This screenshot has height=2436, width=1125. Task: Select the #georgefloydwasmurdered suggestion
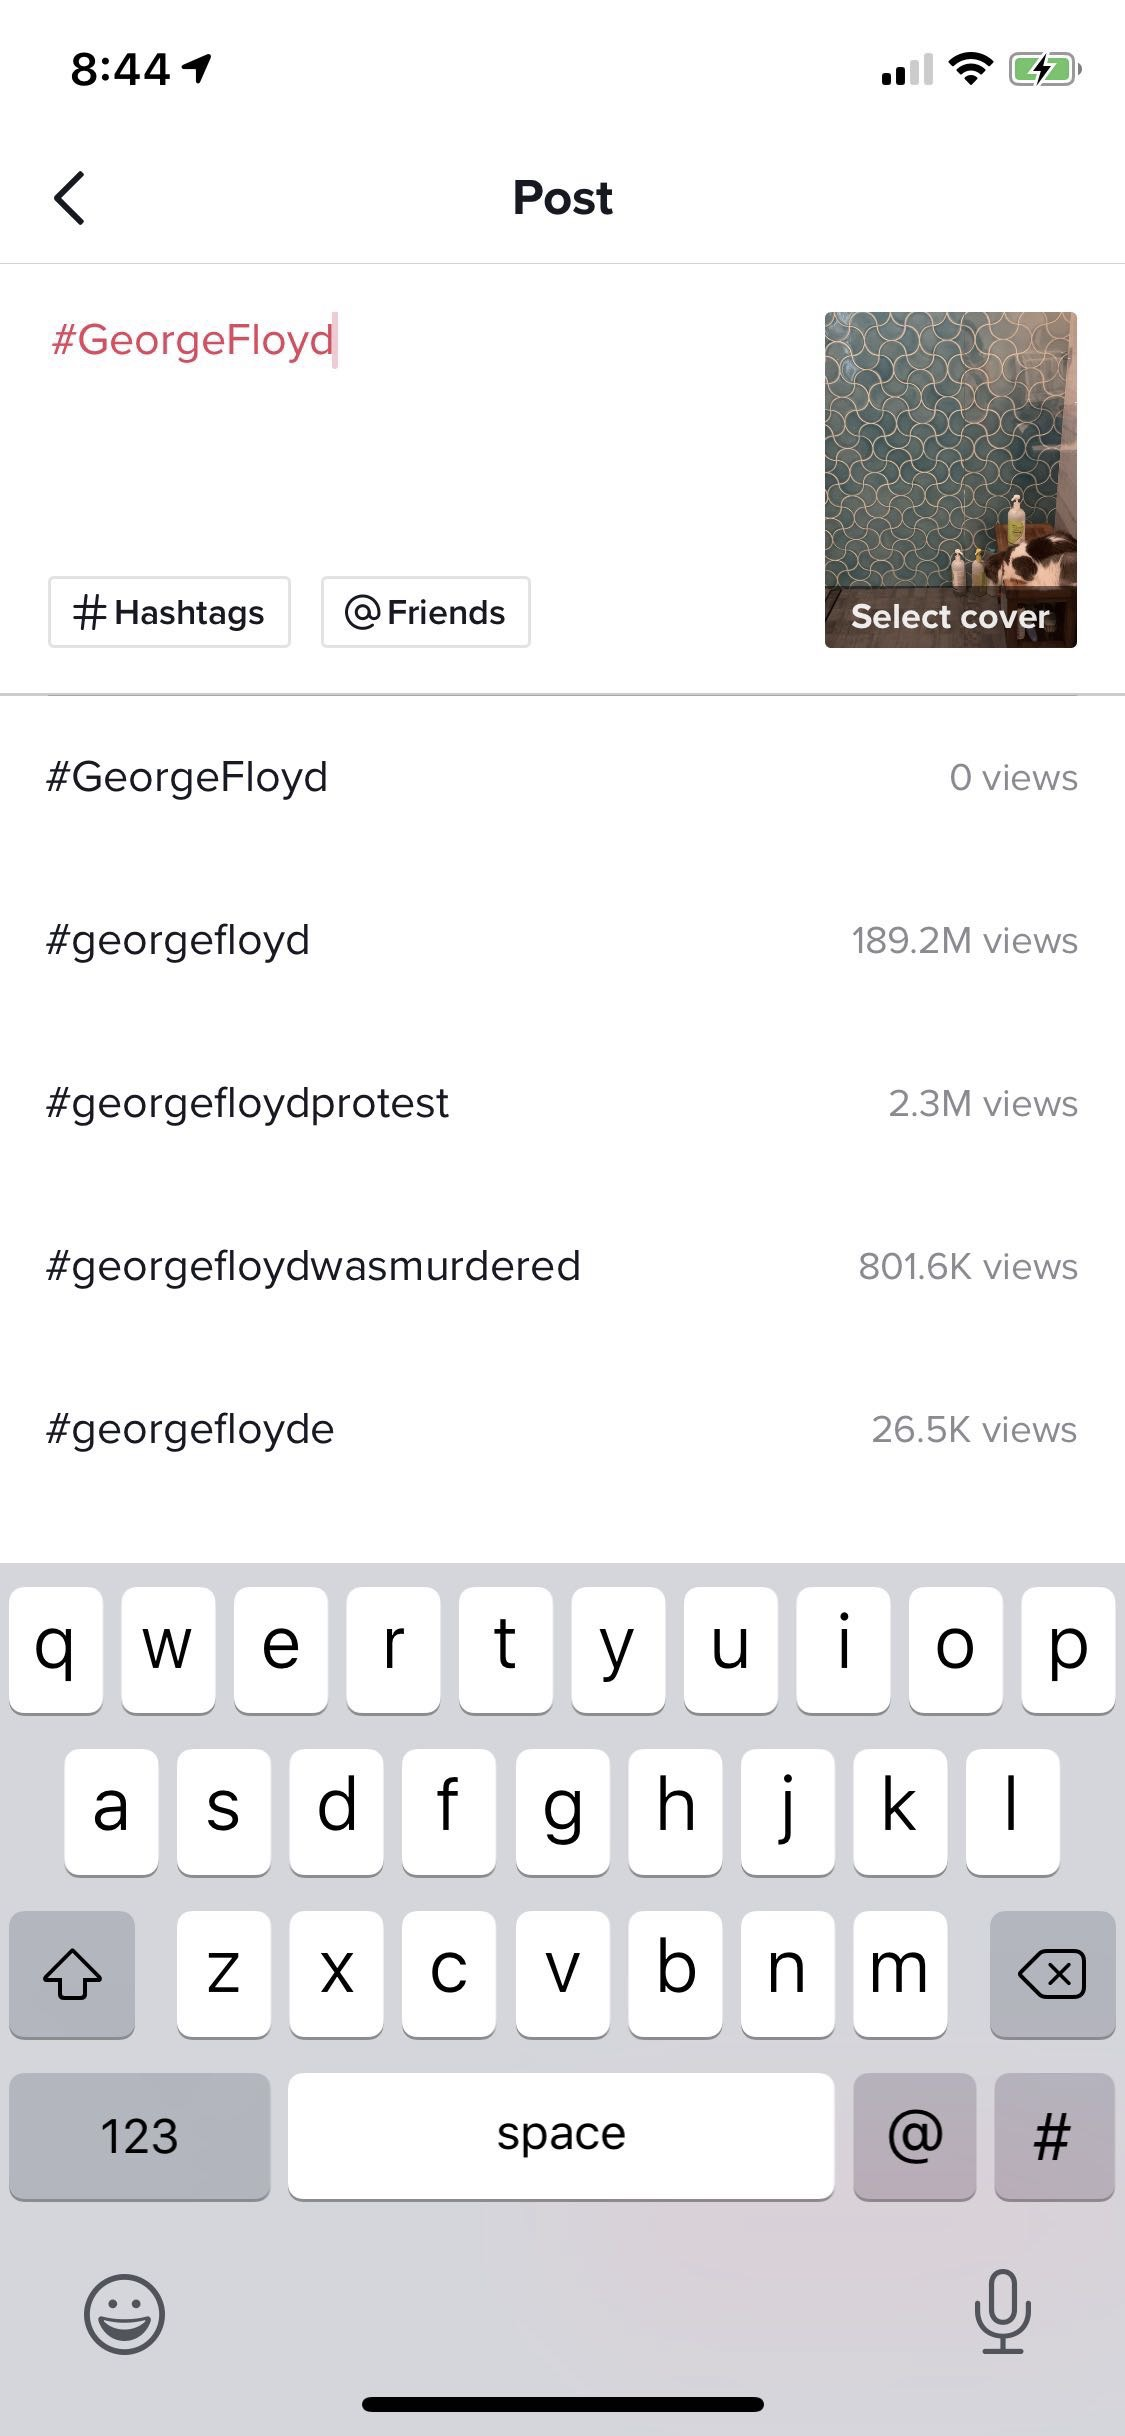click(x=560, y=1267)
